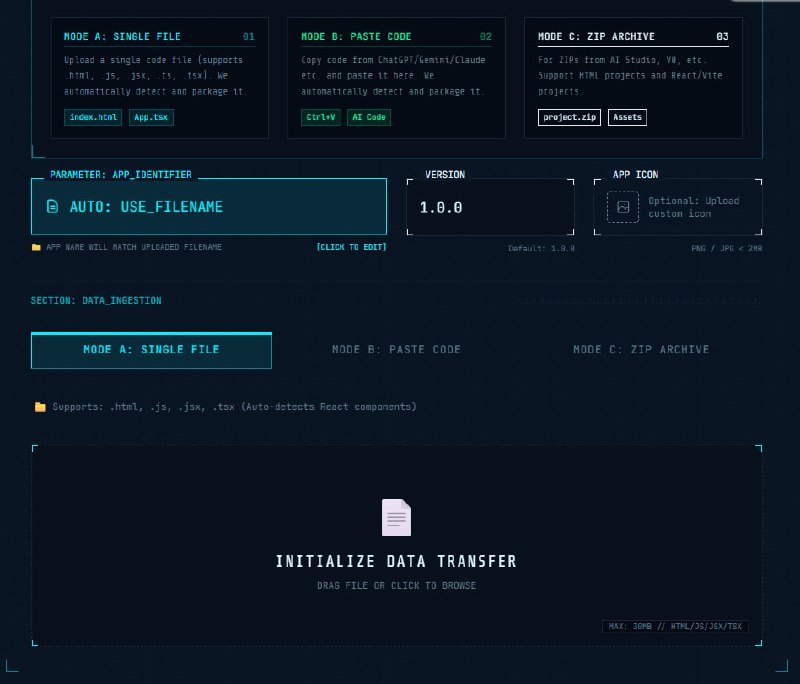Click the AUTO: USE_FILENAME app identifier field
Screen dimensions: 800x684
[x=209, y=207]
